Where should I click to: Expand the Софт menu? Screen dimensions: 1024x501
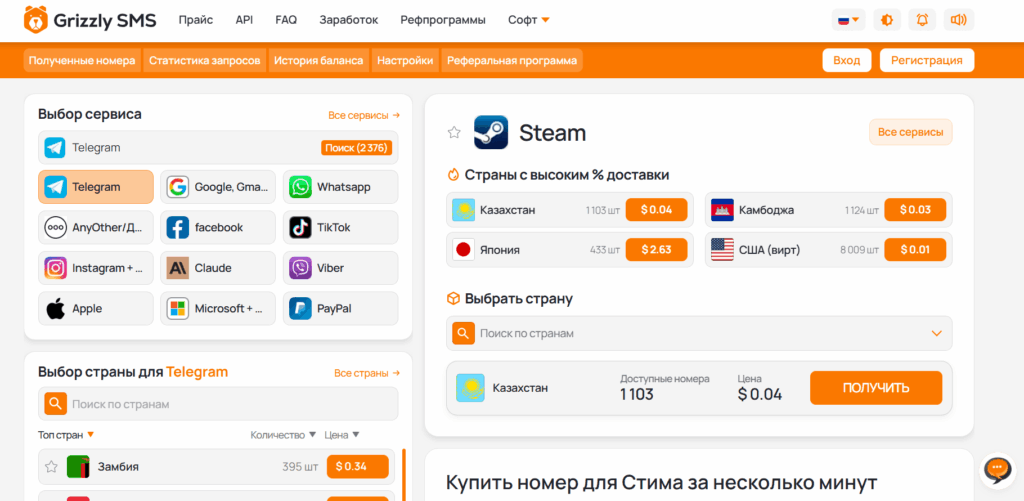[528, 20]
